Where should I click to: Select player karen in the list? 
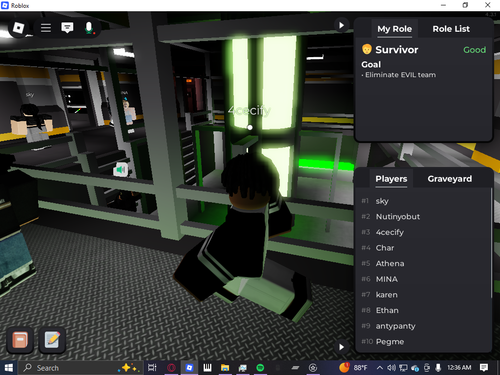pos(423,295)
